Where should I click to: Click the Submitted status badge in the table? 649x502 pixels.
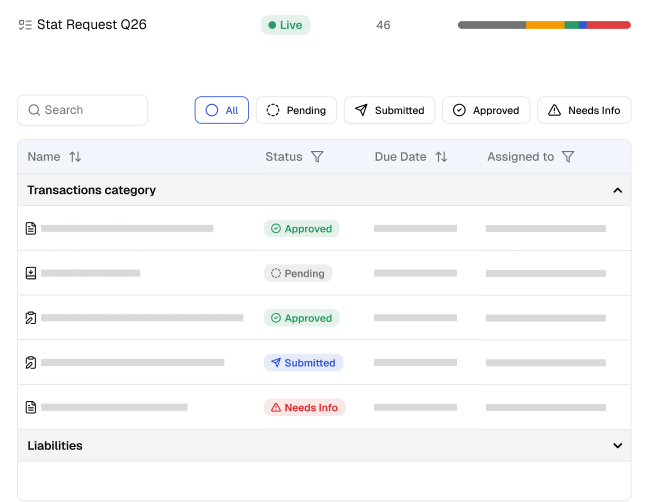303,363
